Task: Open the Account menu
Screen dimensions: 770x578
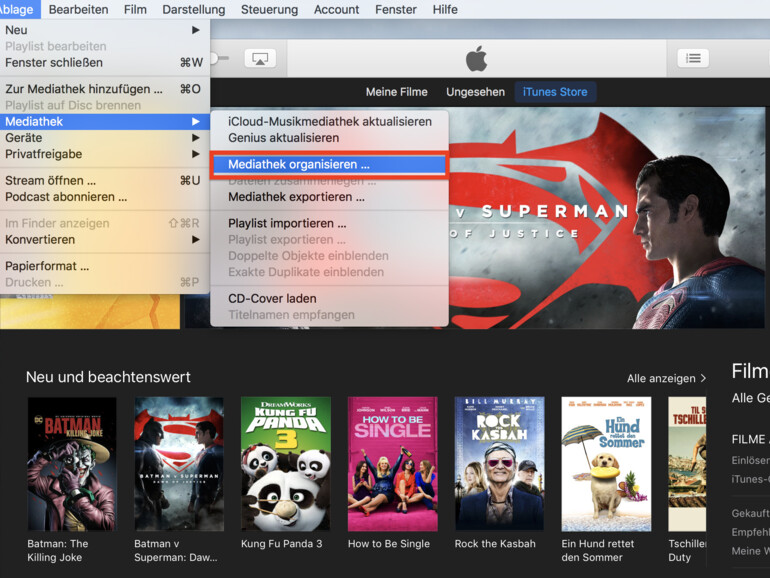Action: 336,9
